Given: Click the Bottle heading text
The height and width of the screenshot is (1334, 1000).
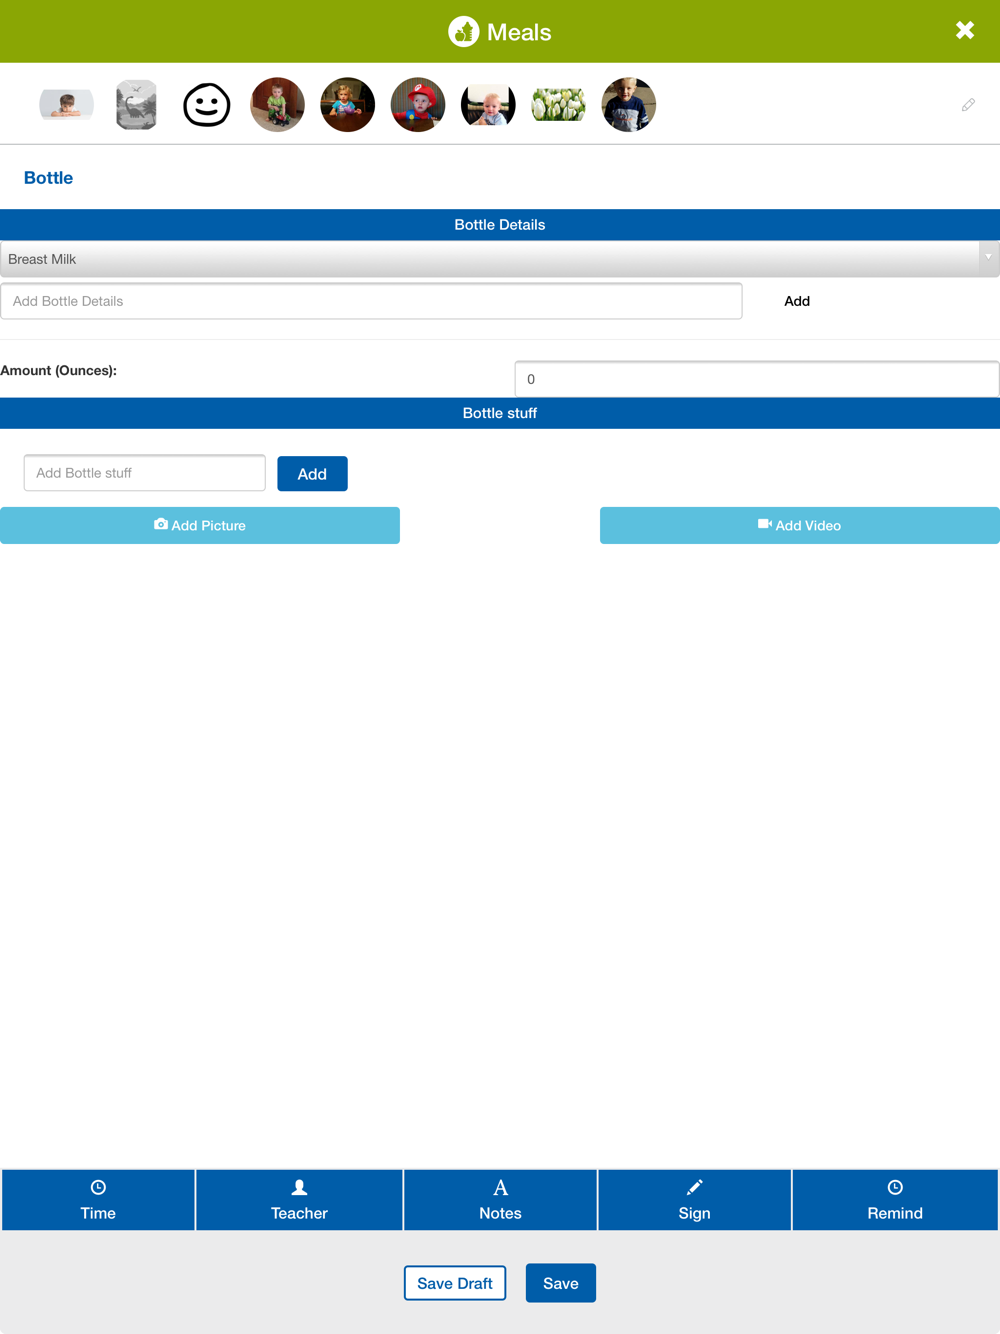Looking at the screenshot, I should tap(48, 178).
